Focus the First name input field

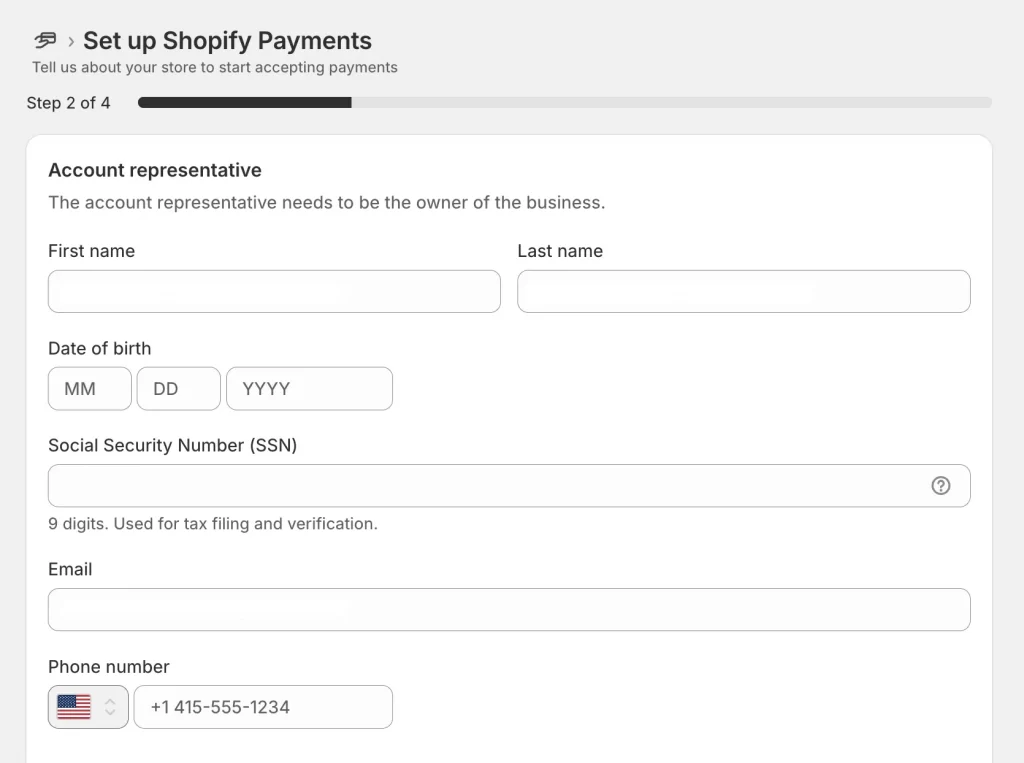pyautogui.click(x=274, y=291)
